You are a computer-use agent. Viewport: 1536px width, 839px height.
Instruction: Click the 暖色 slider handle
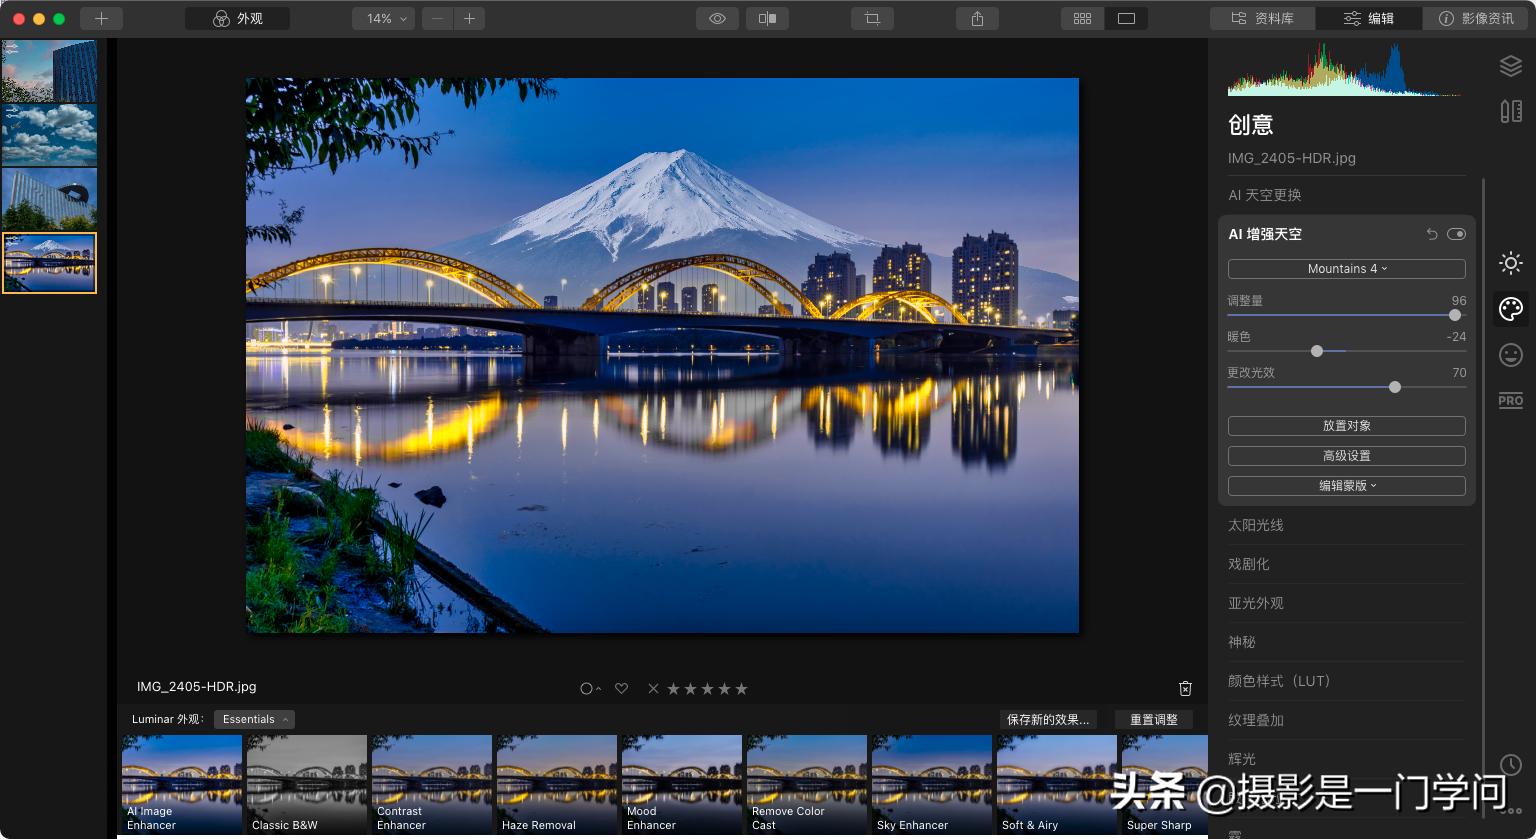[x=1317, y=351]
